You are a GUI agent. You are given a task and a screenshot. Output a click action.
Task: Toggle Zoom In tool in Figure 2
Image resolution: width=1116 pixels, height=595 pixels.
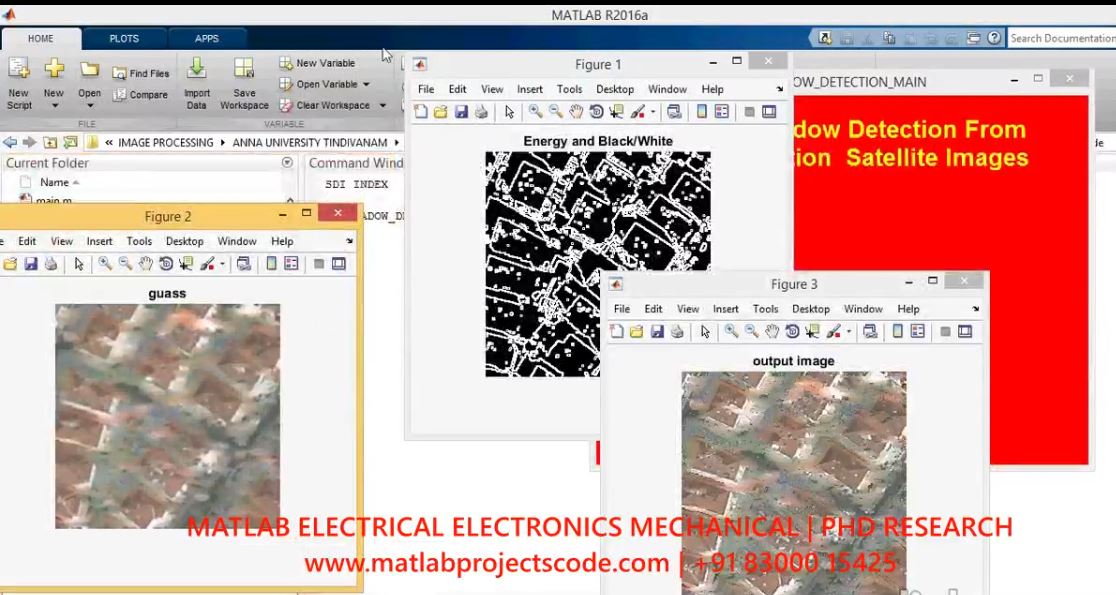tap(105, 264)
